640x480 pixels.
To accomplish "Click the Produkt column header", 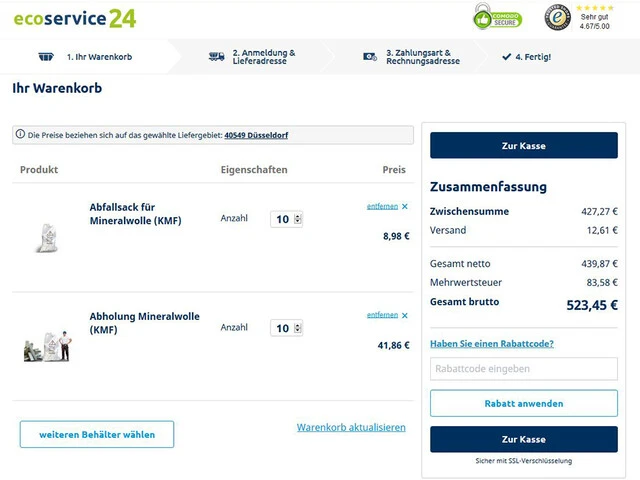I will [x=39, y=169].
